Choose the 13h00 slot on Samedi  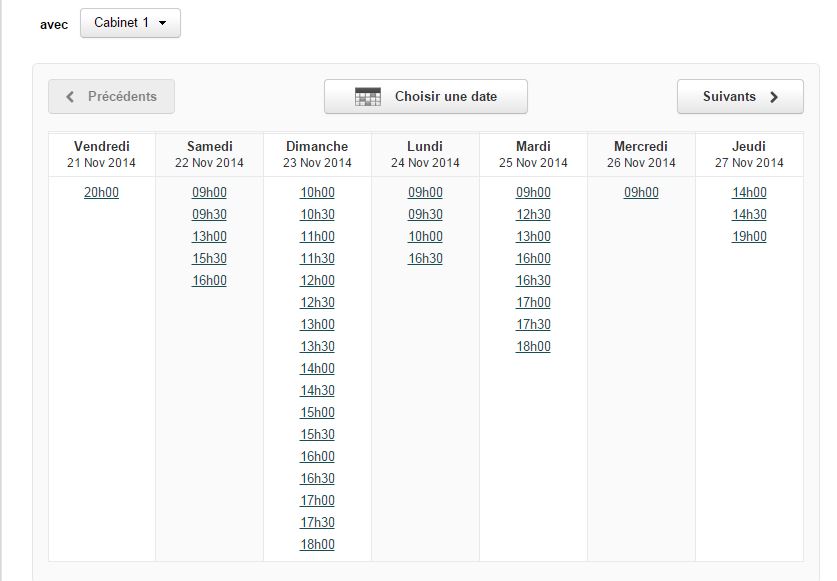point(209,236)
